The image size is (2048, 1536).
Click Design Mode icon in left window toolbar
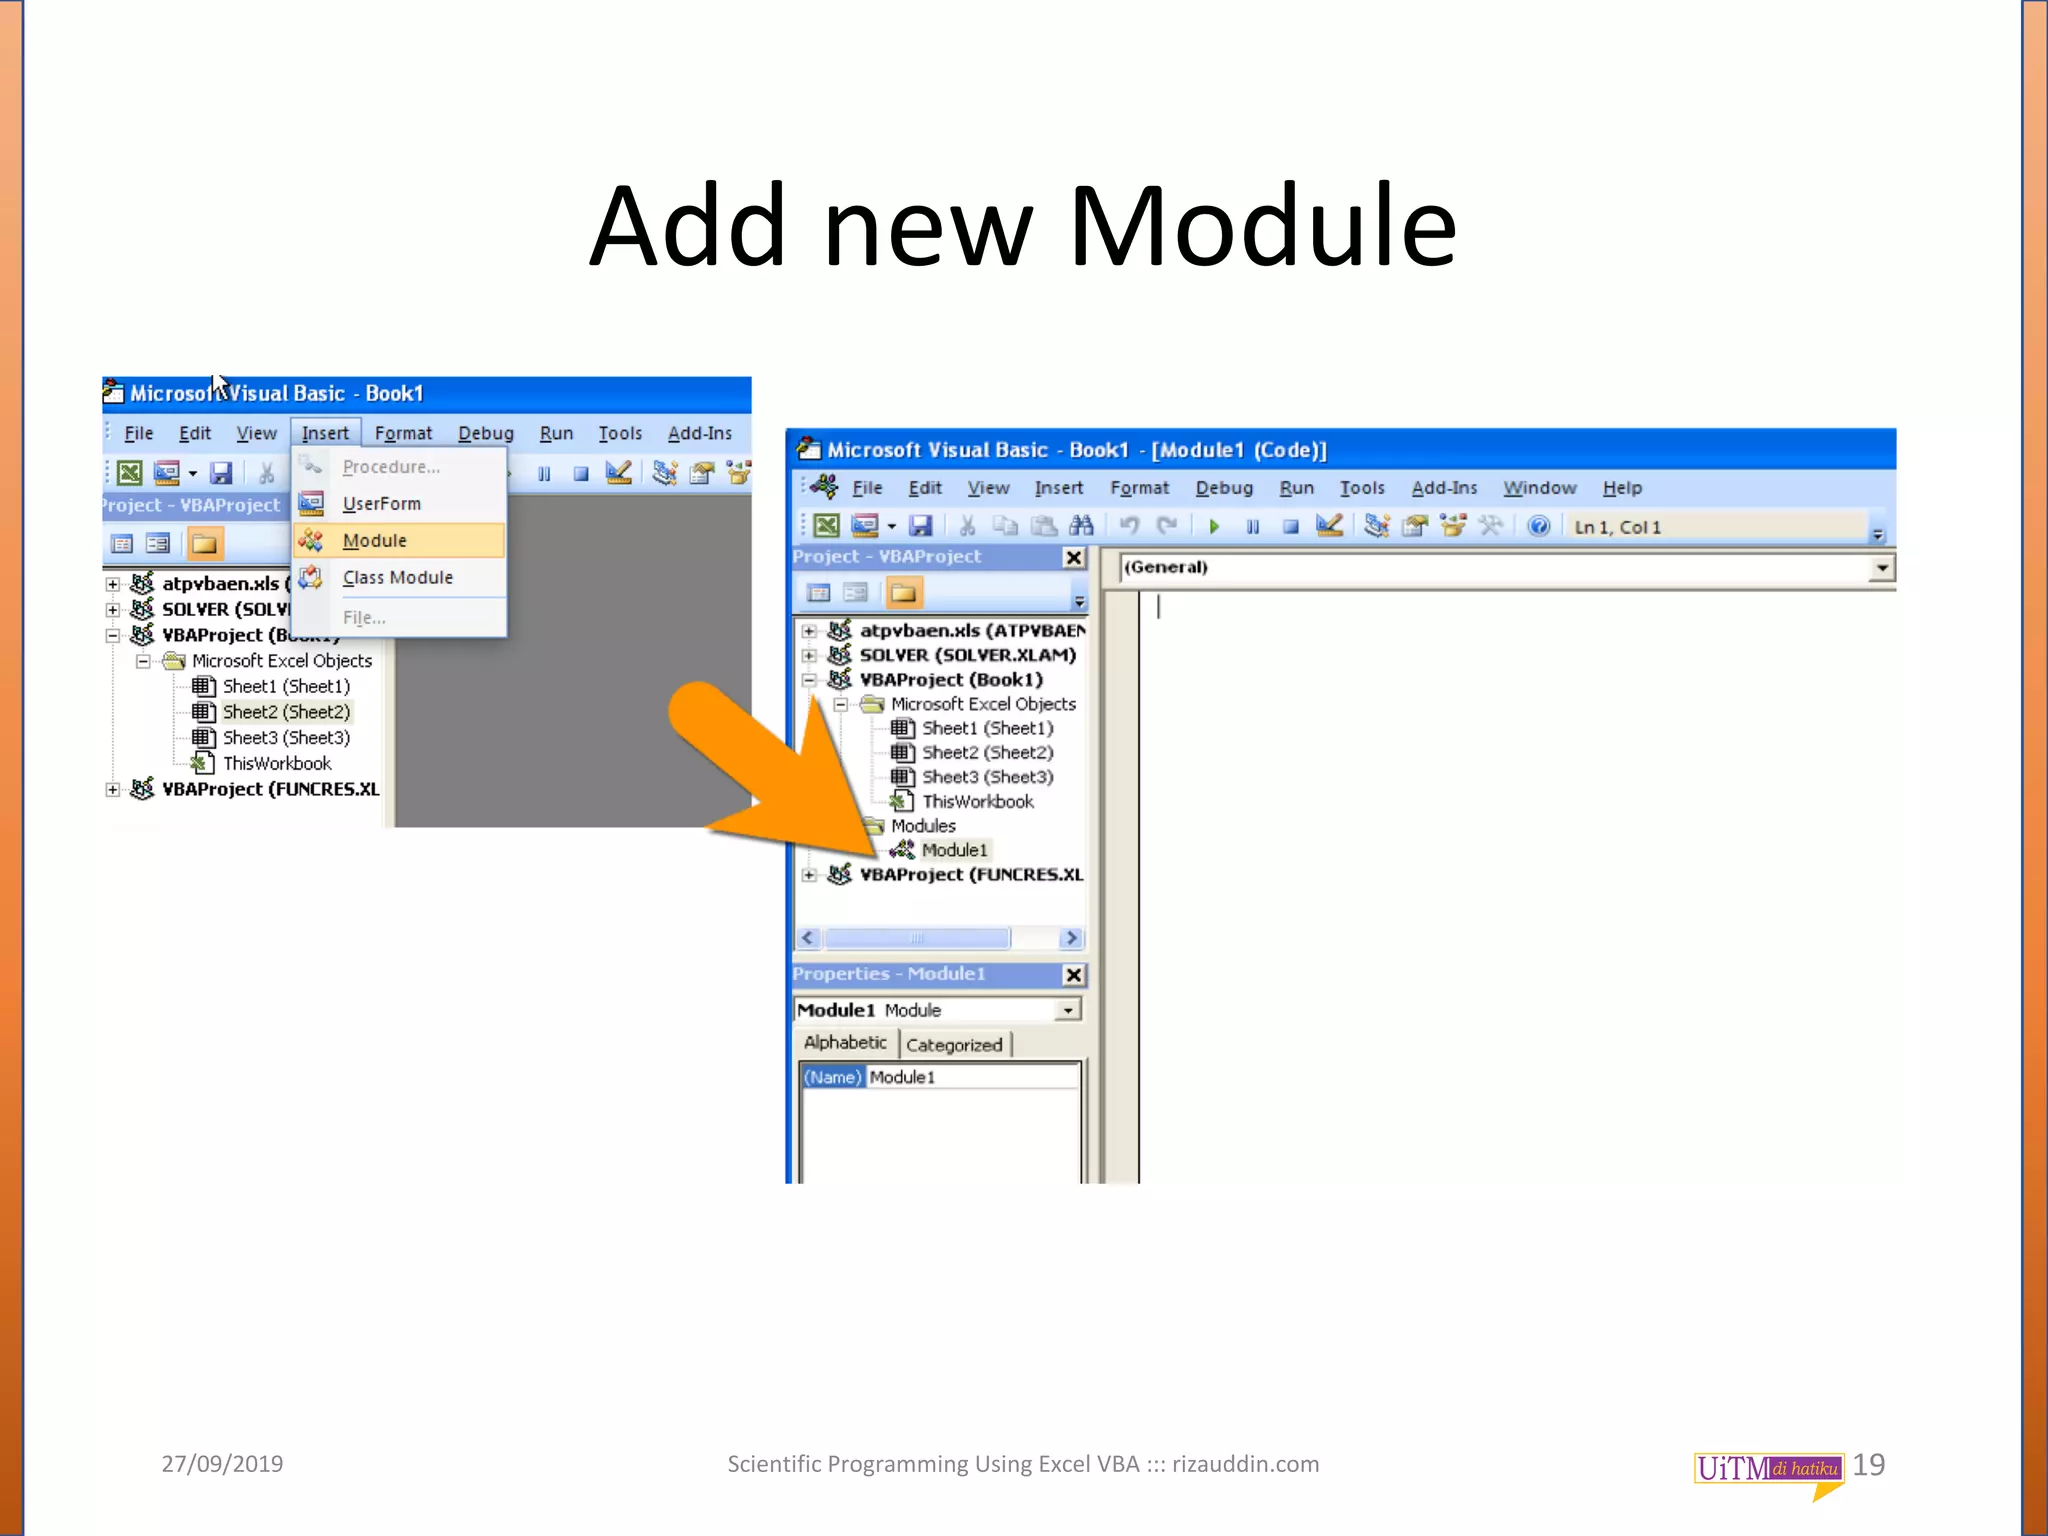pyautogui.click(x=619, y=472)
